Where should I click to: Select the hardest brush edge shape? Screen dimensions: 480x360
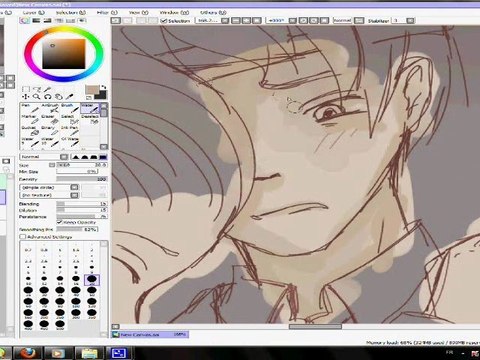click(x=103, y=157)
